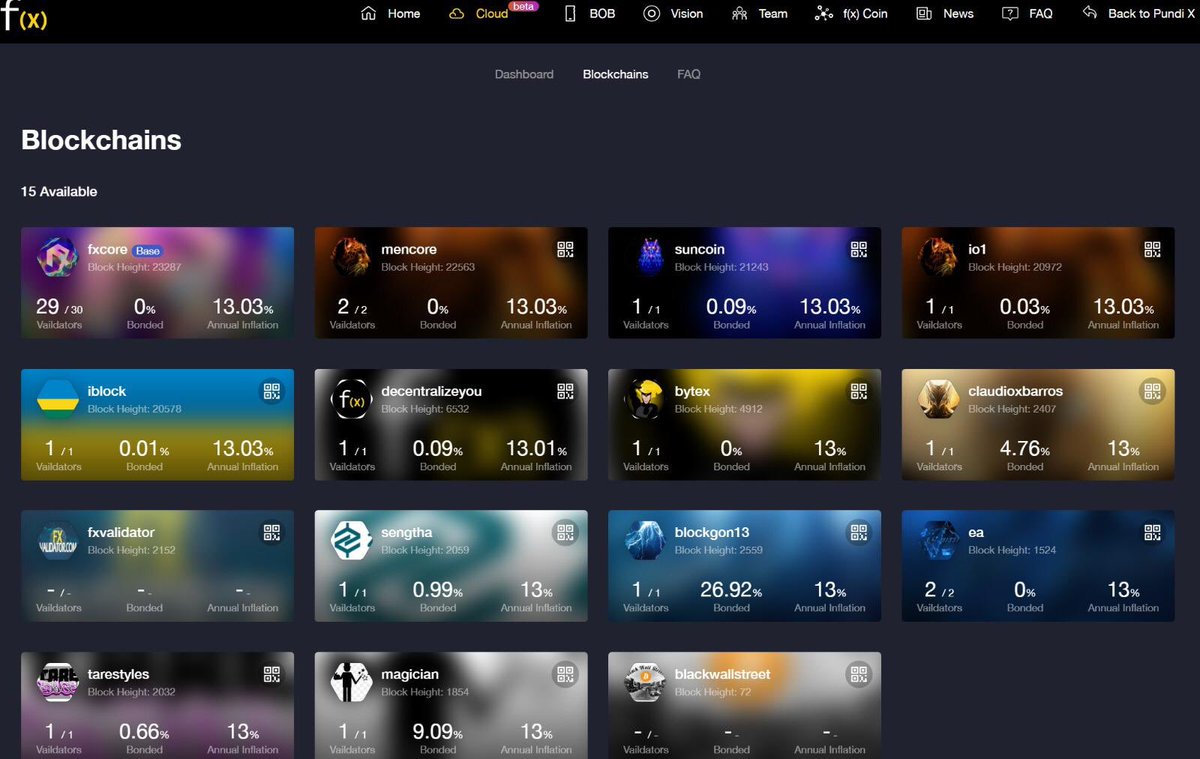Click the Team people icon
Screen dimensions: 1200x759
point(739,14)
